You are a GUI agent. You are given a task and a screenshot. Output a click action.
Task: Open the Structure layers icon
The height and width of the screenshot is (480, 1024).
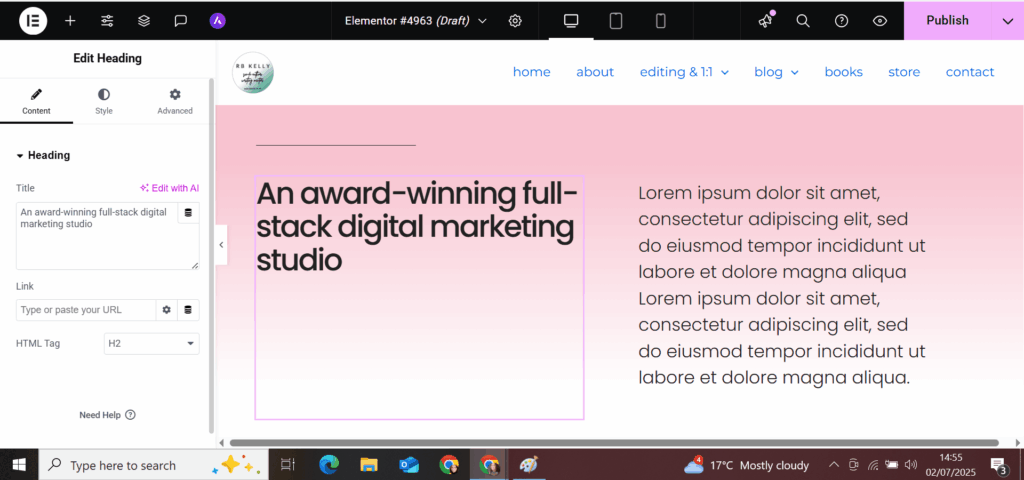(144, 21)
